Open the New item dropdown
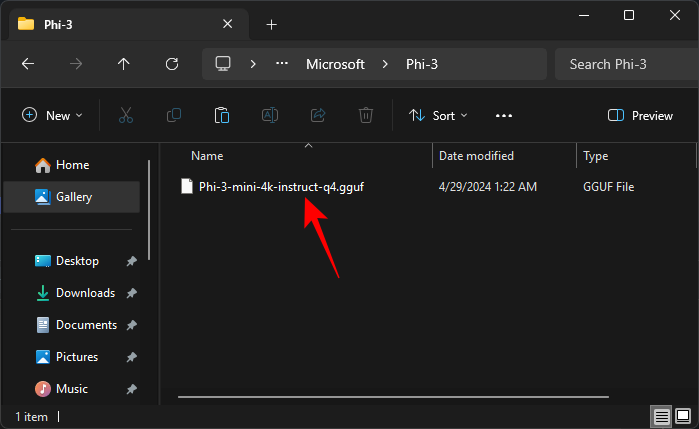The width and height of the screenshot is (699, 429). pos(52,116)
